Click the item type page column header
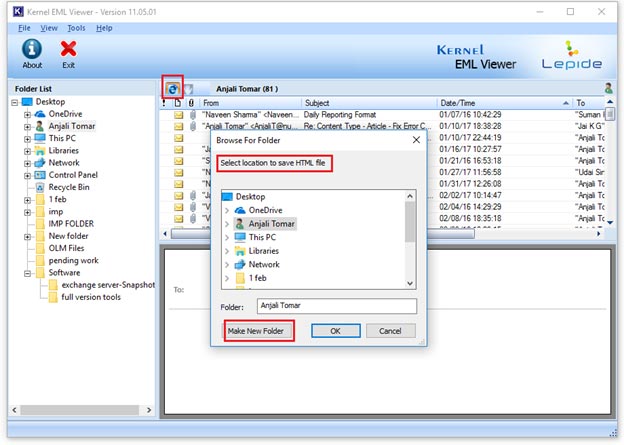624x445 pixels. 177,103
